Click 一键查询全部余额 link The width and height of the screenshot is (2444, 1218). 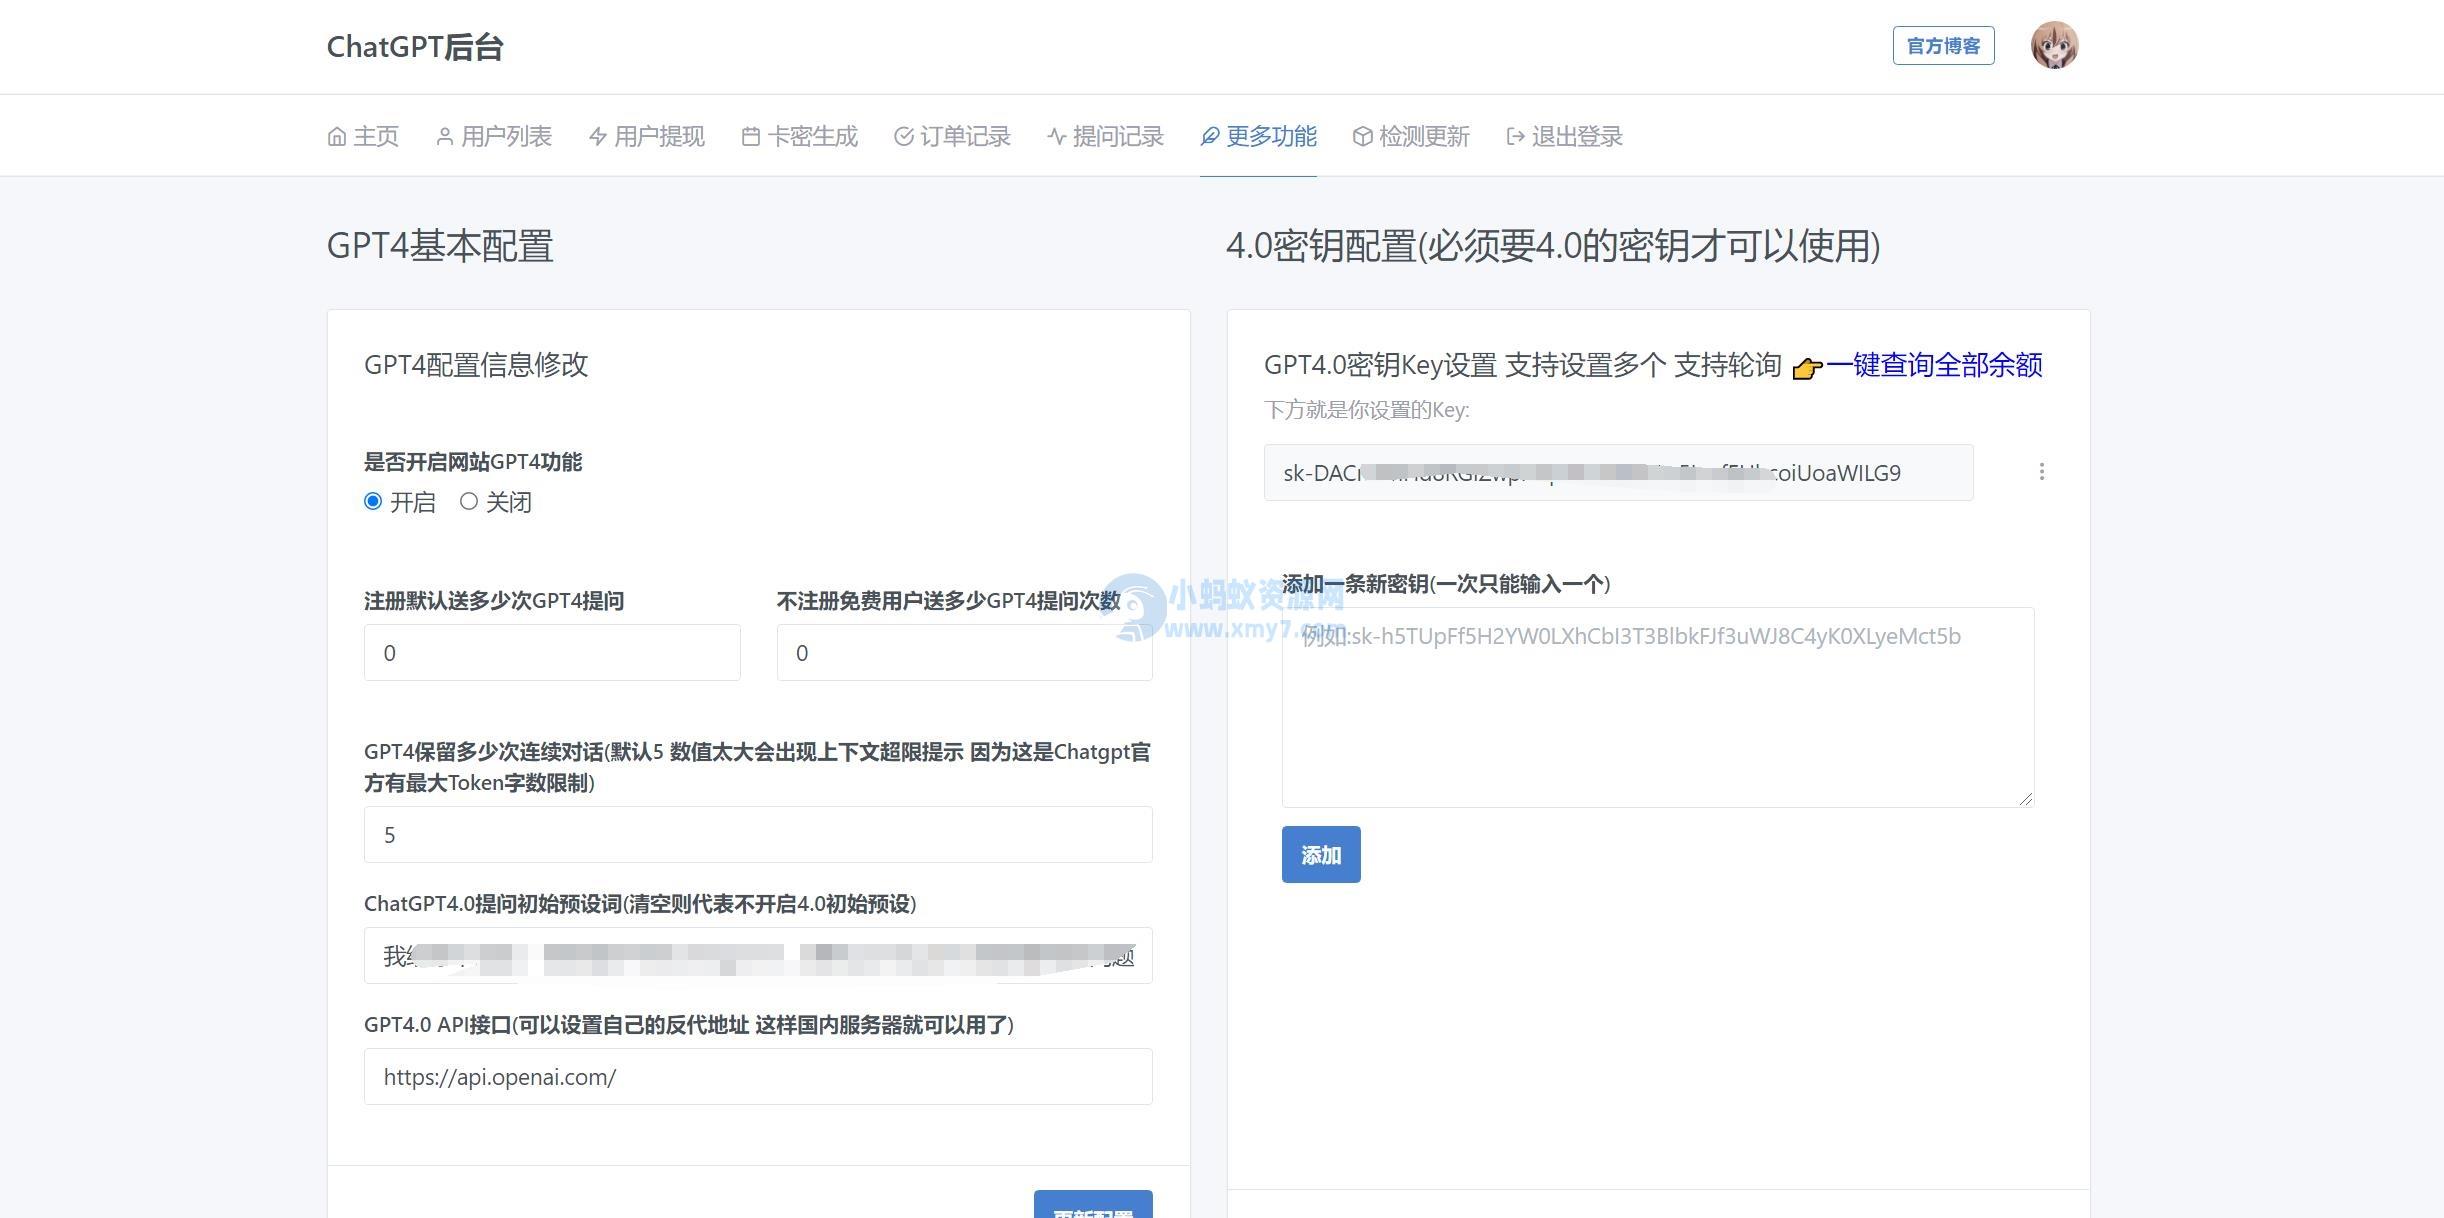click(x=1934, y=365)
